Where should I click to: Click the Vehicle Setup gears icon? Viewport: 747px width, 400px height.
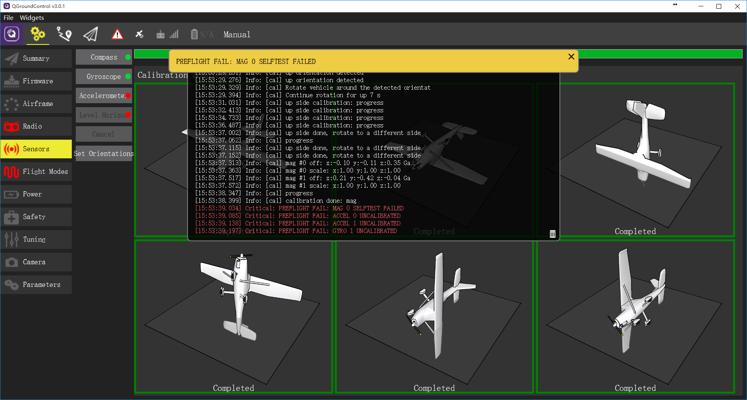(x=38, y=34)
